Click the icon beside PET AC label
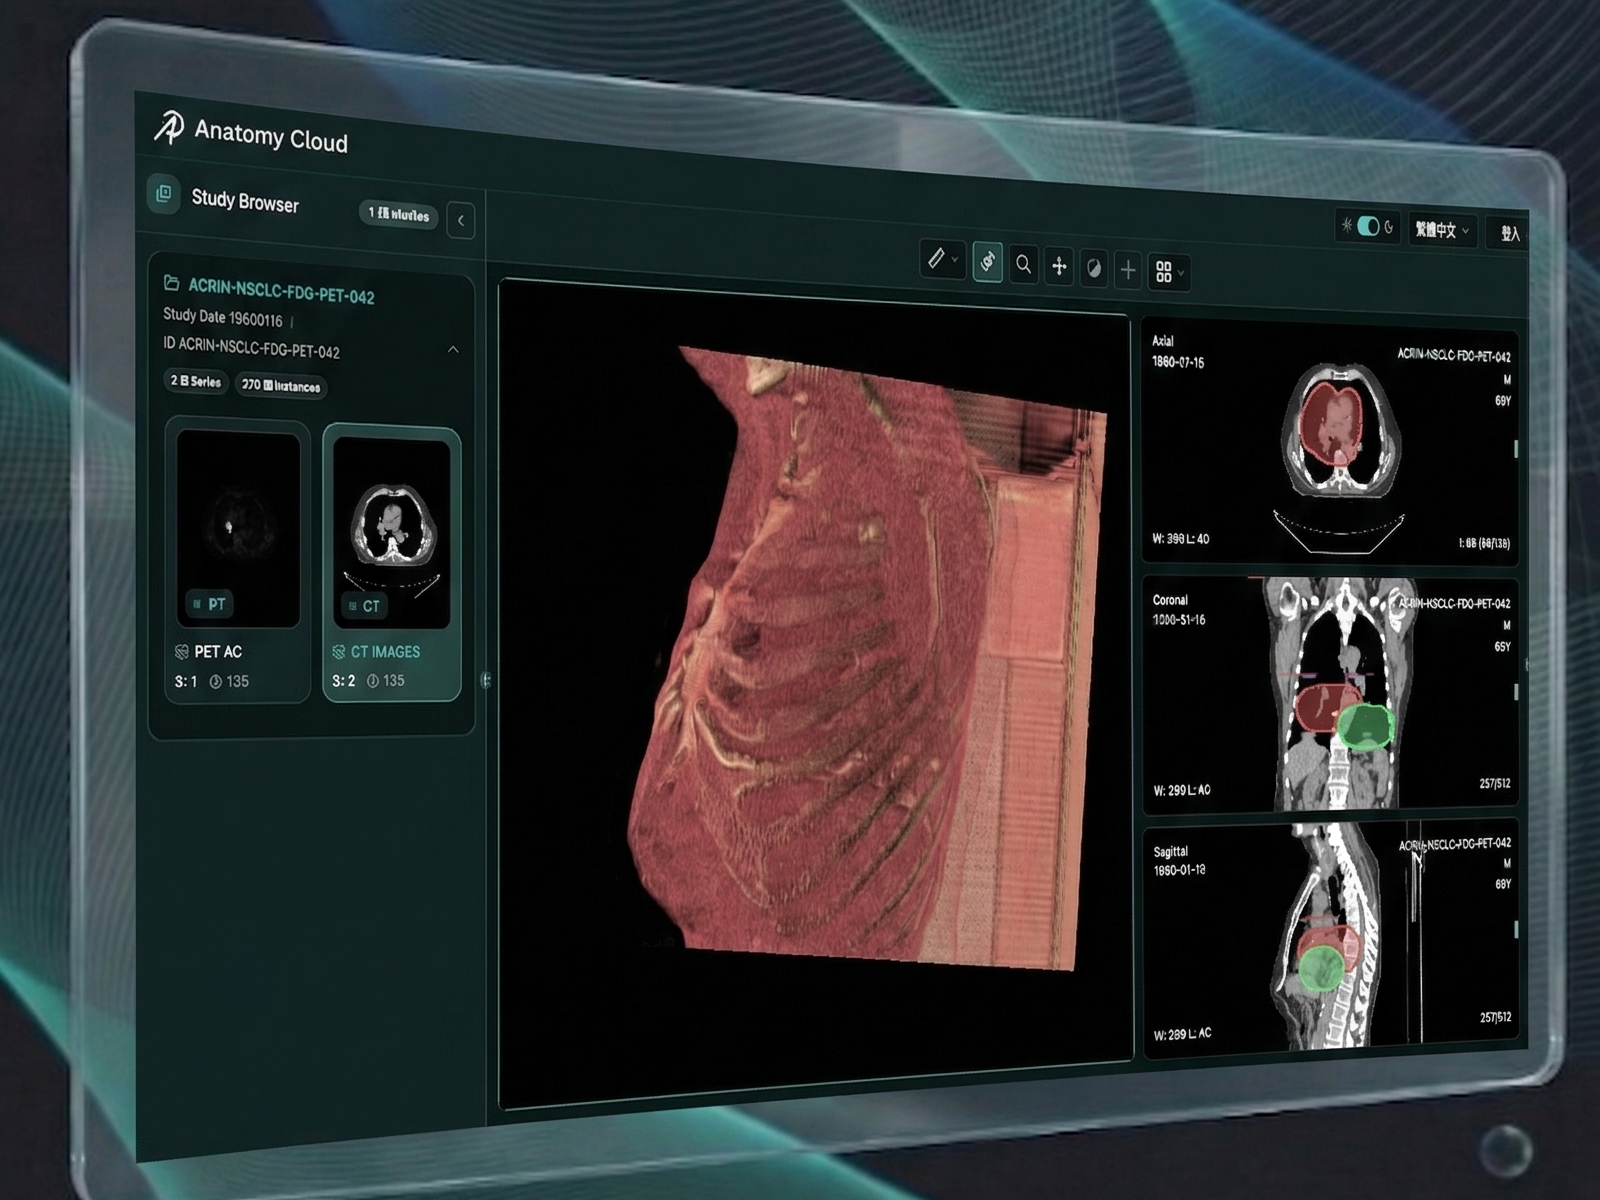 click(x=182, y=652)
